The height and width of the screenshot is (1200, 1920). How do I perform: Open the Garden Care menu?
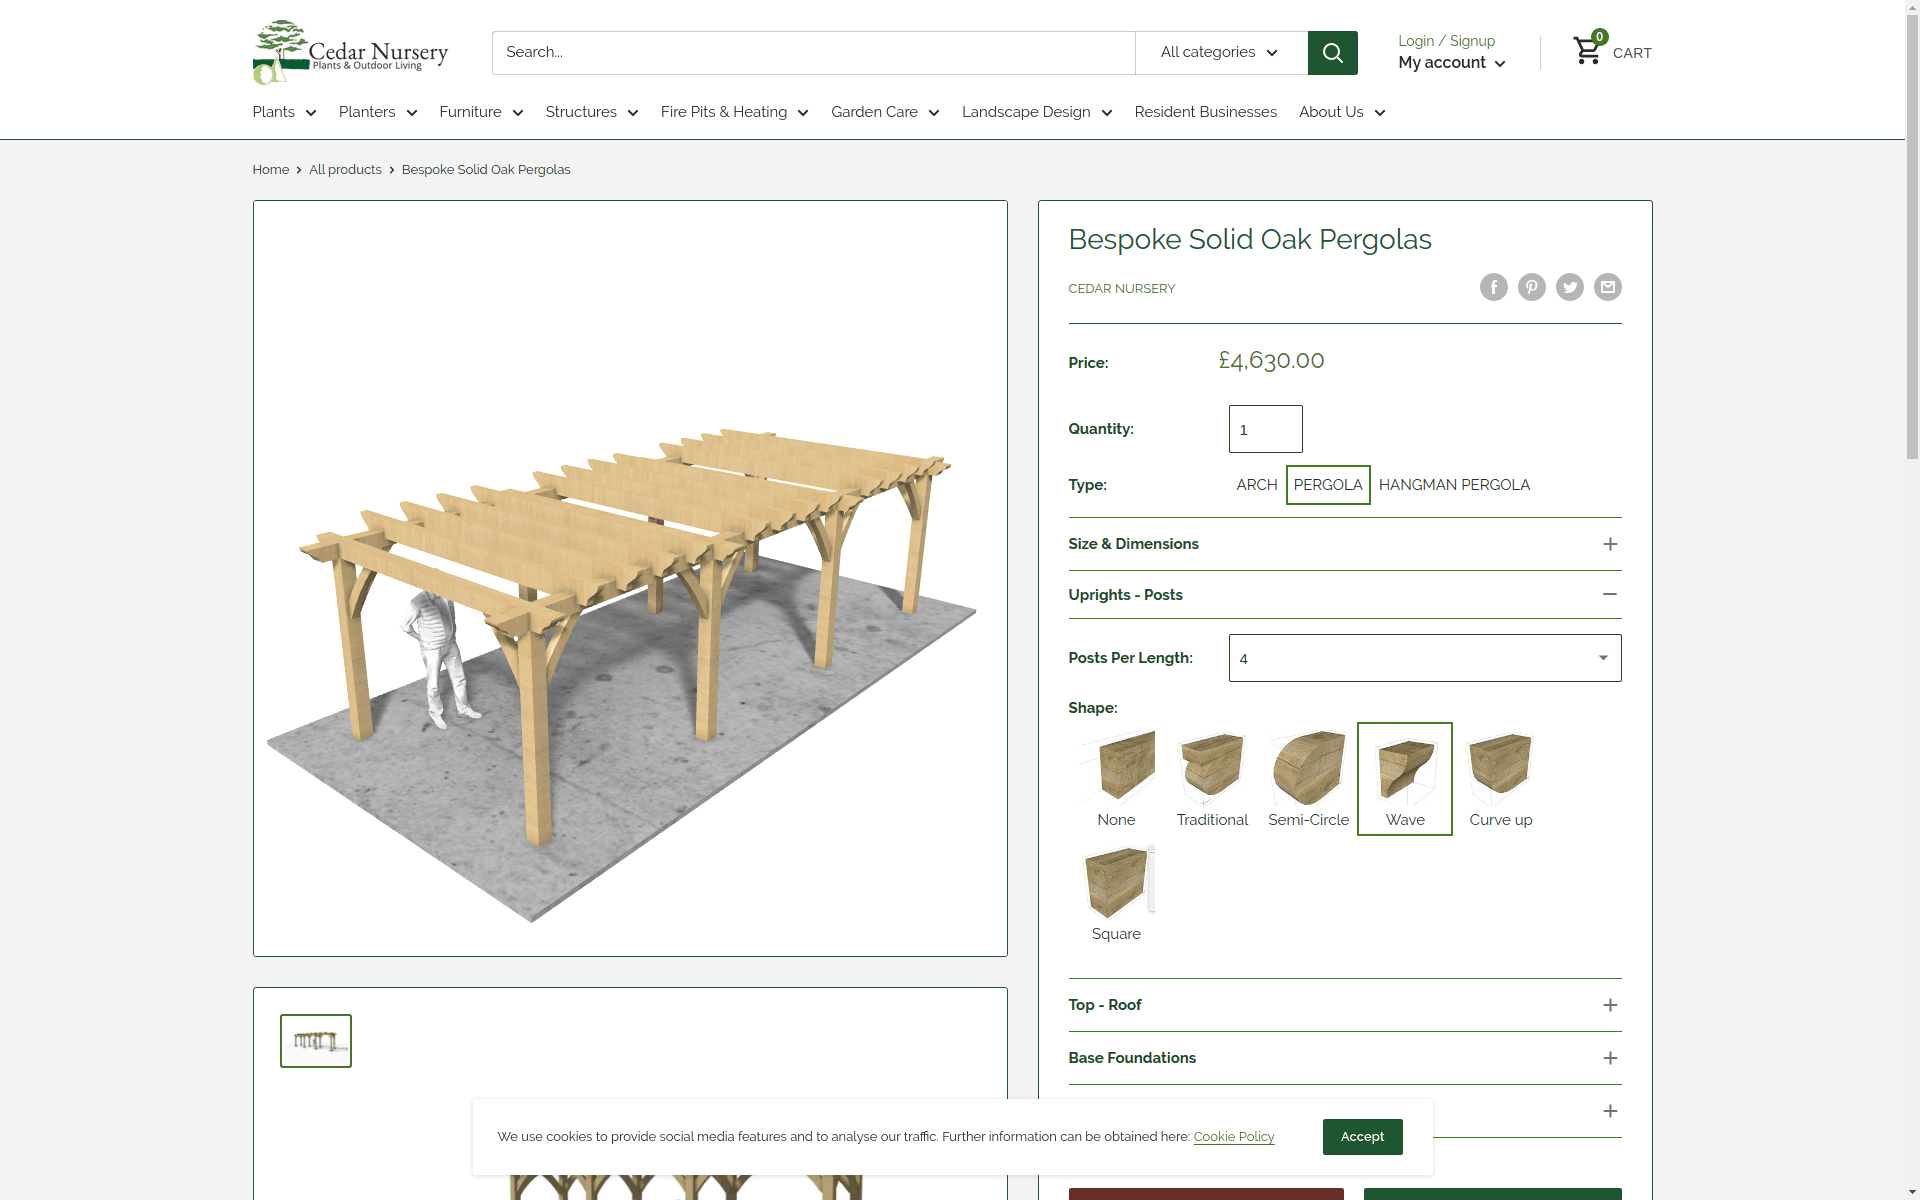tap(885, 112)
